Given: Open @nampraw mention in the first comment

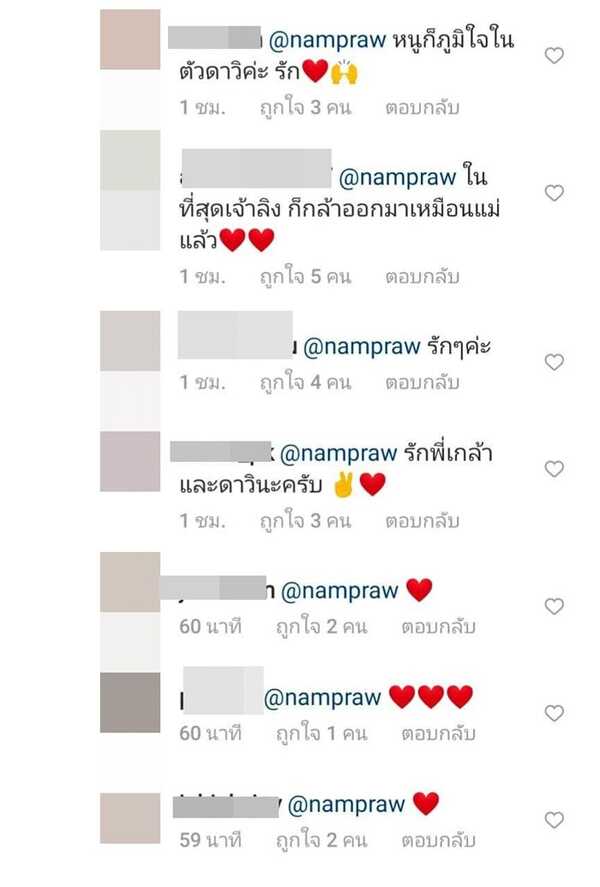Looking at the screenshot, I should point(327,41).
